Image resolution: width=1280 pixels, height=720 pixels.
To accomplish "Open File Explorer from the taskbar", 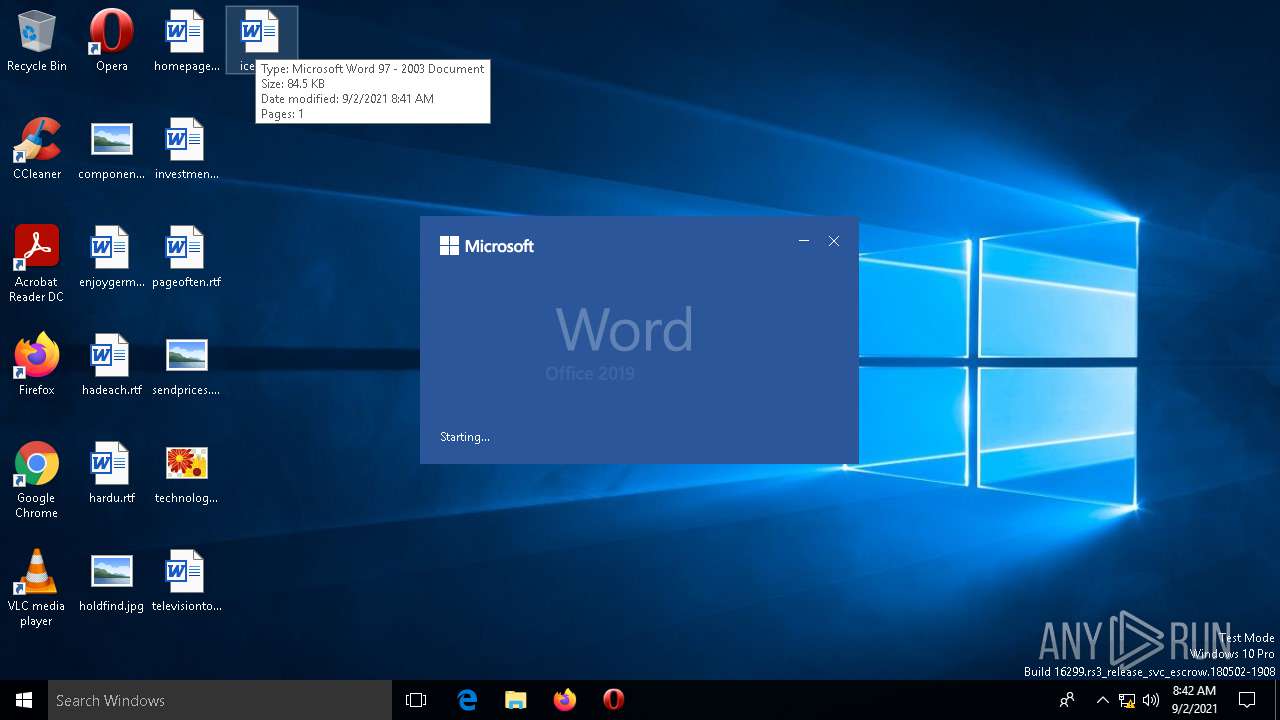I will pos(515,700).
